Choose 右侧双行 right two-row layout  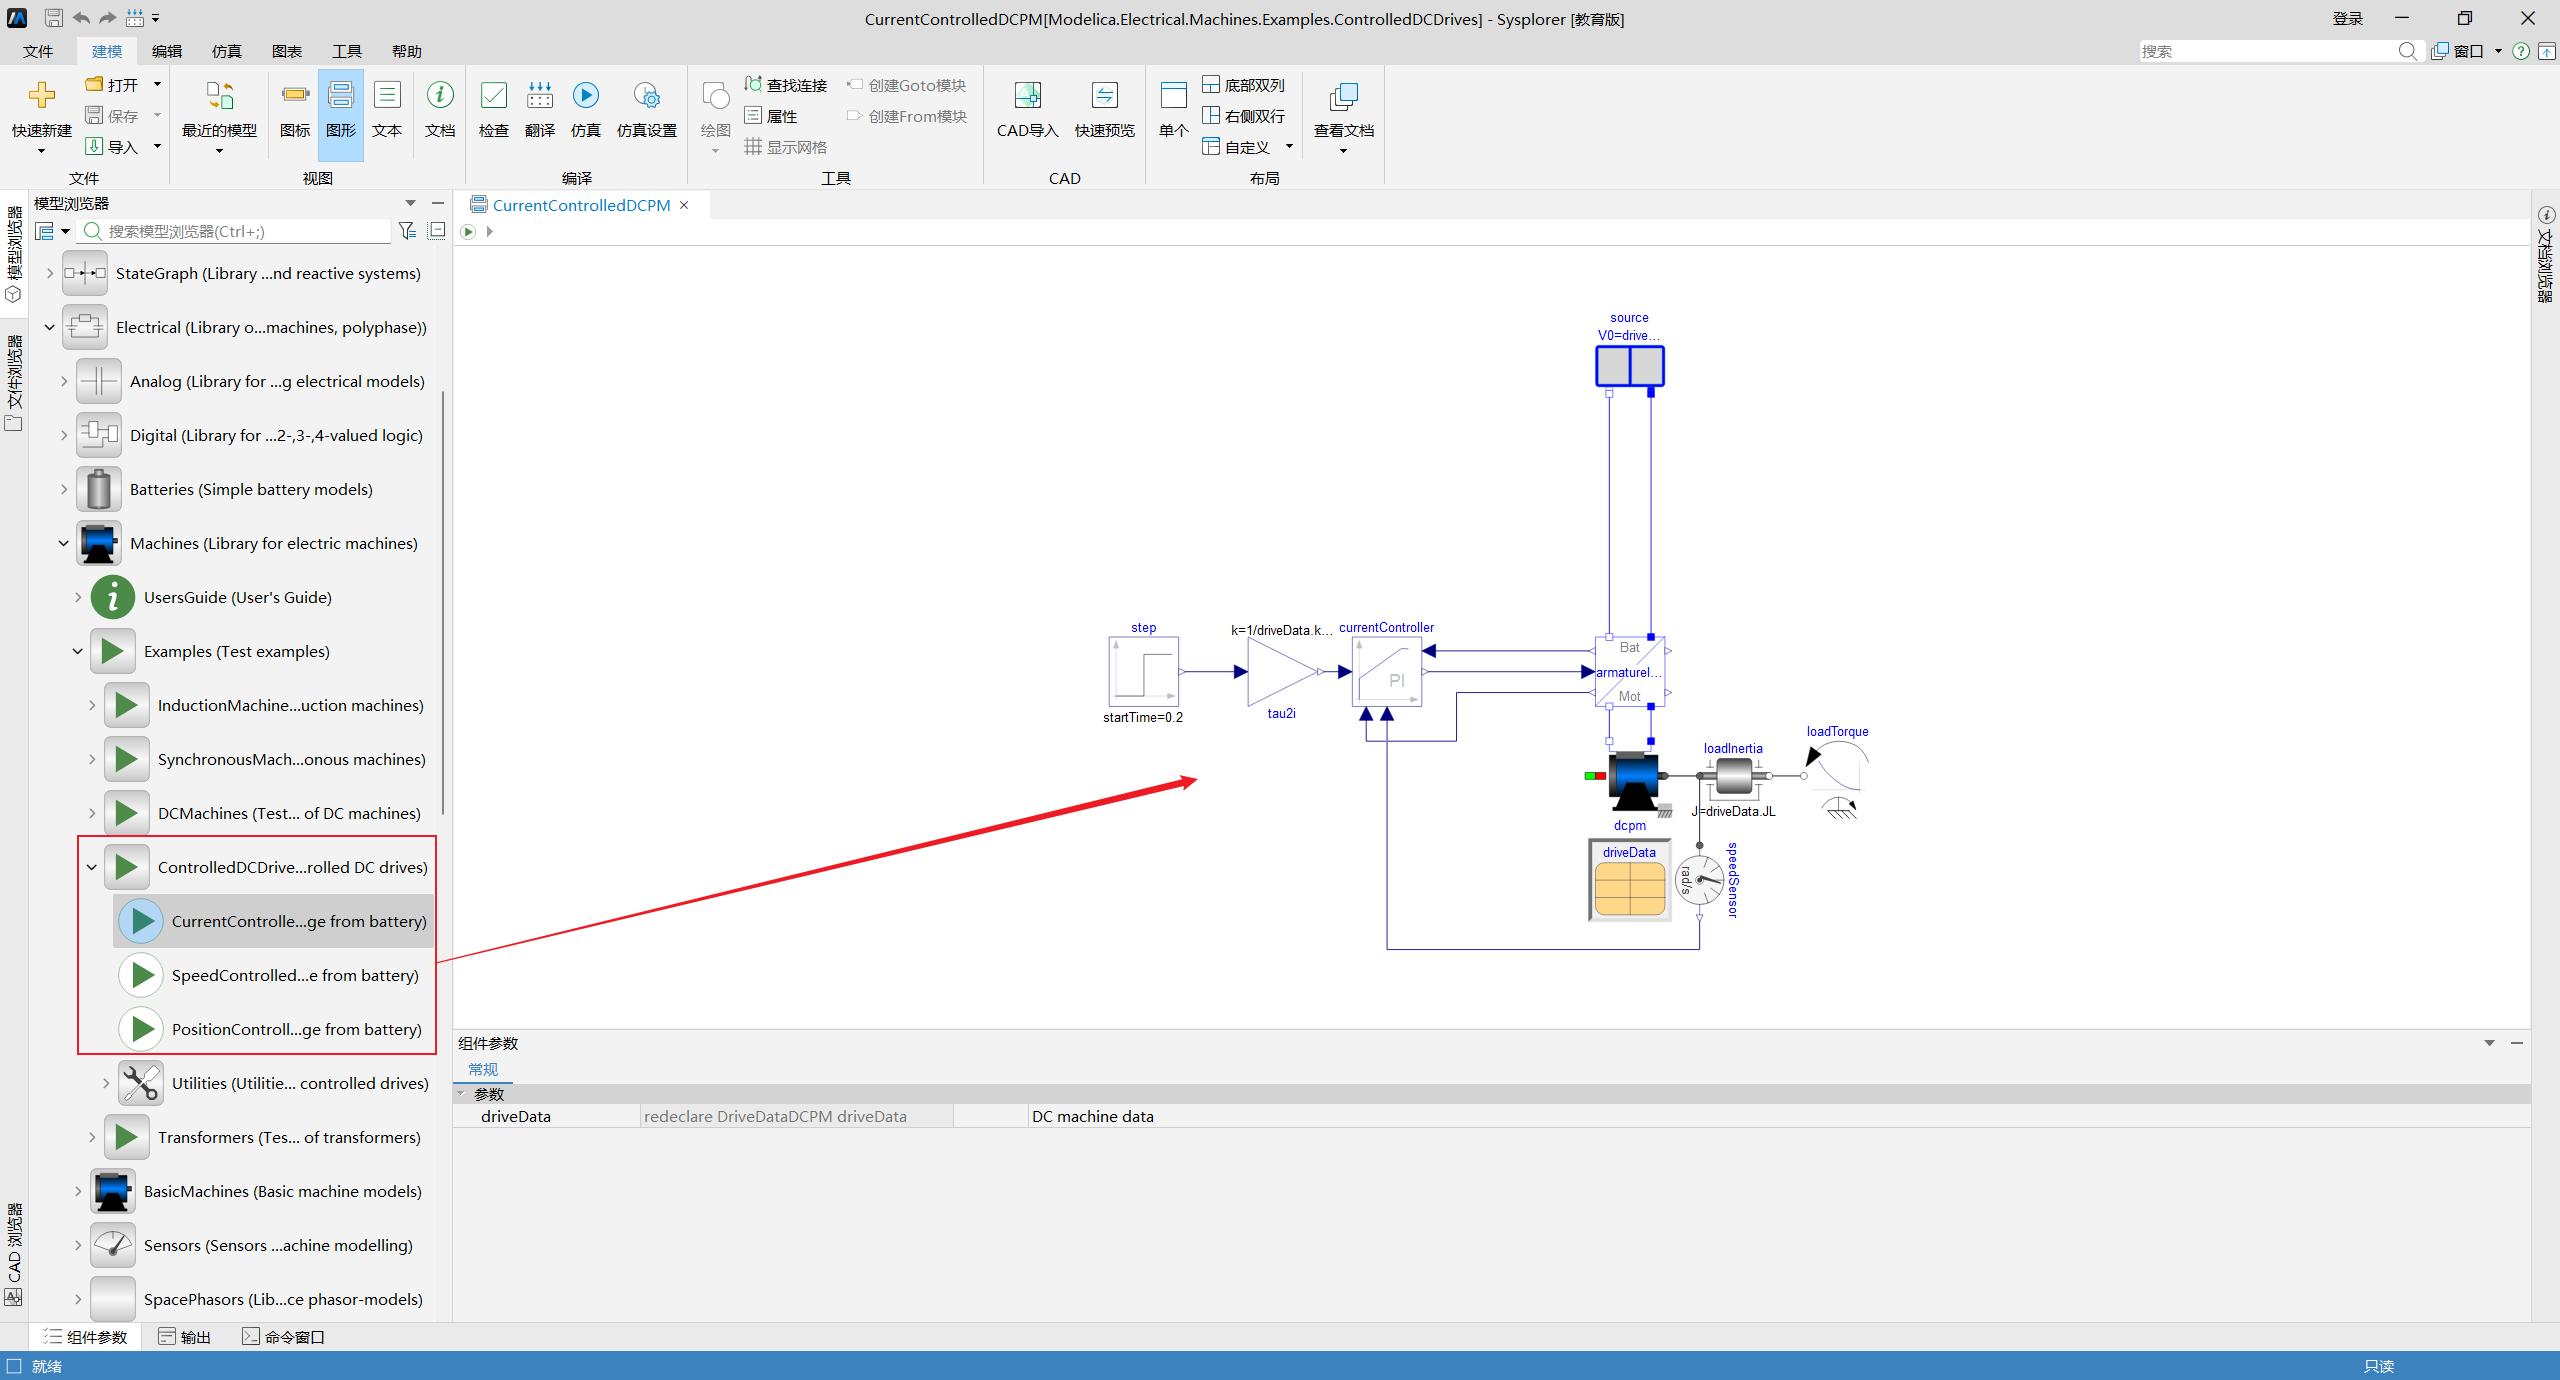tap(1244, 116)
